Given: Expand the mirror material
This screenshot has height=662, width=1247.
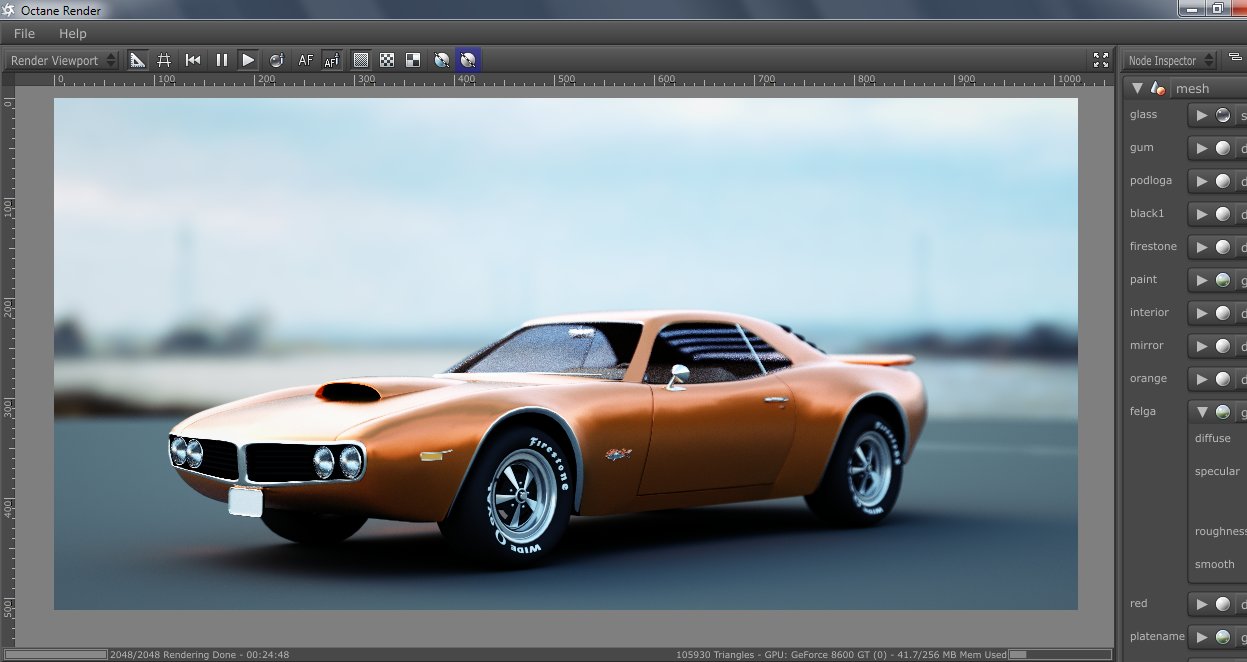Looking at the screenshot, I should point(1201,346).
